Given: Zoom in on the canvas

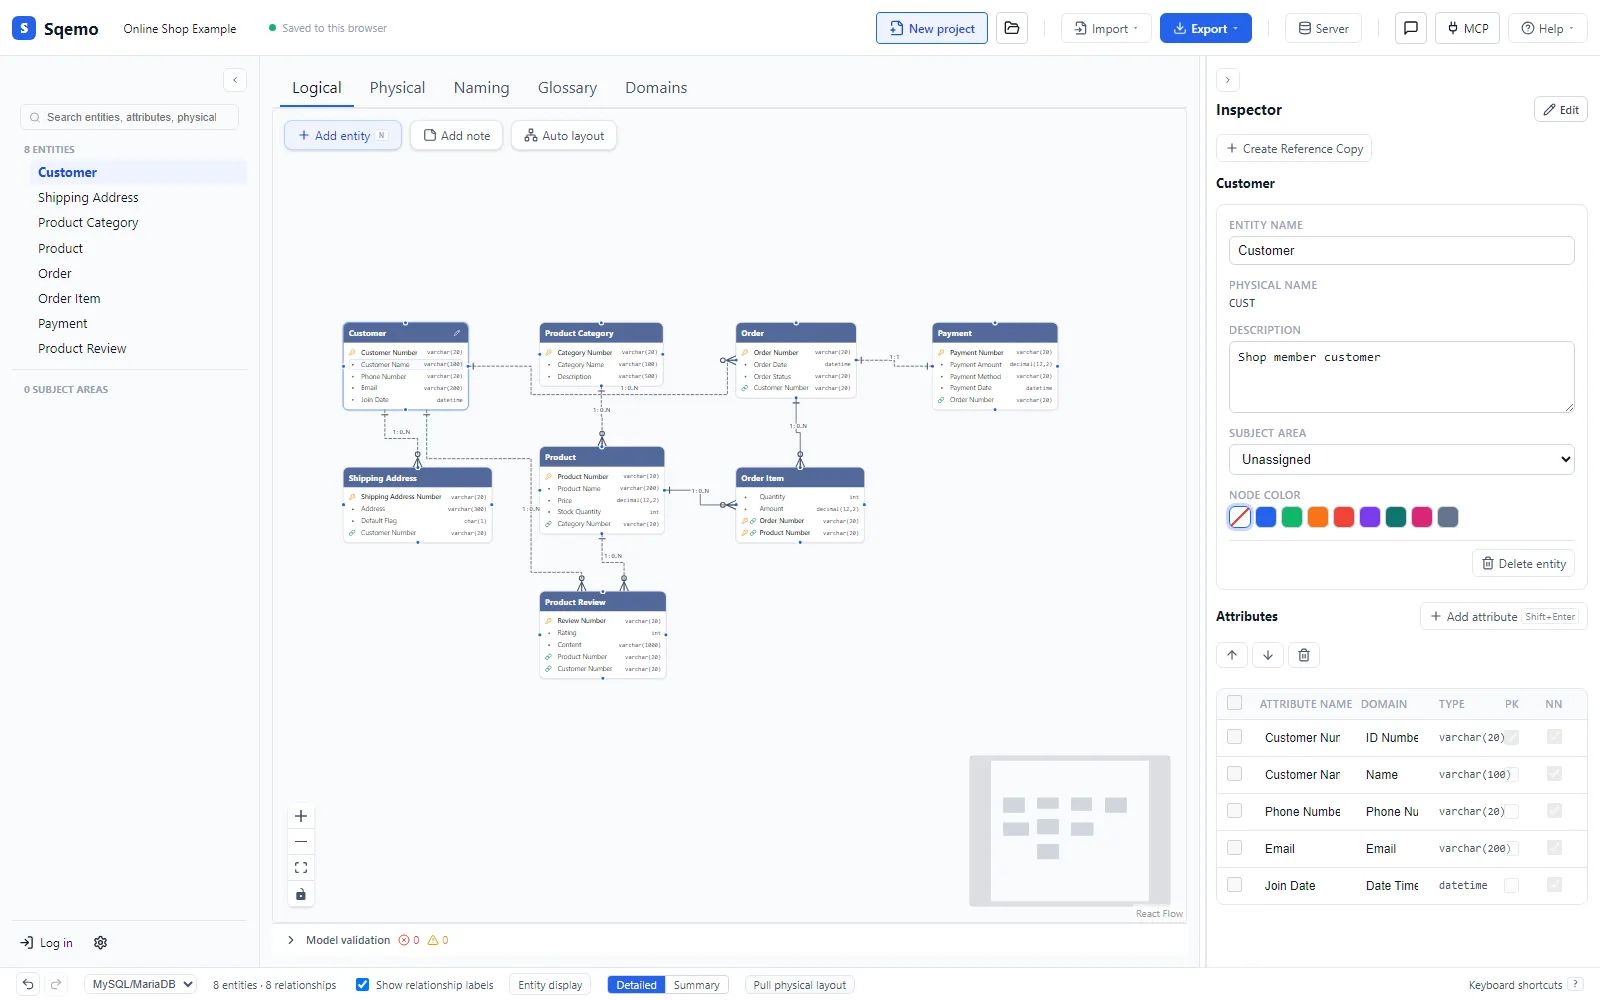Looking at the screenshot, I should [301, 816].
